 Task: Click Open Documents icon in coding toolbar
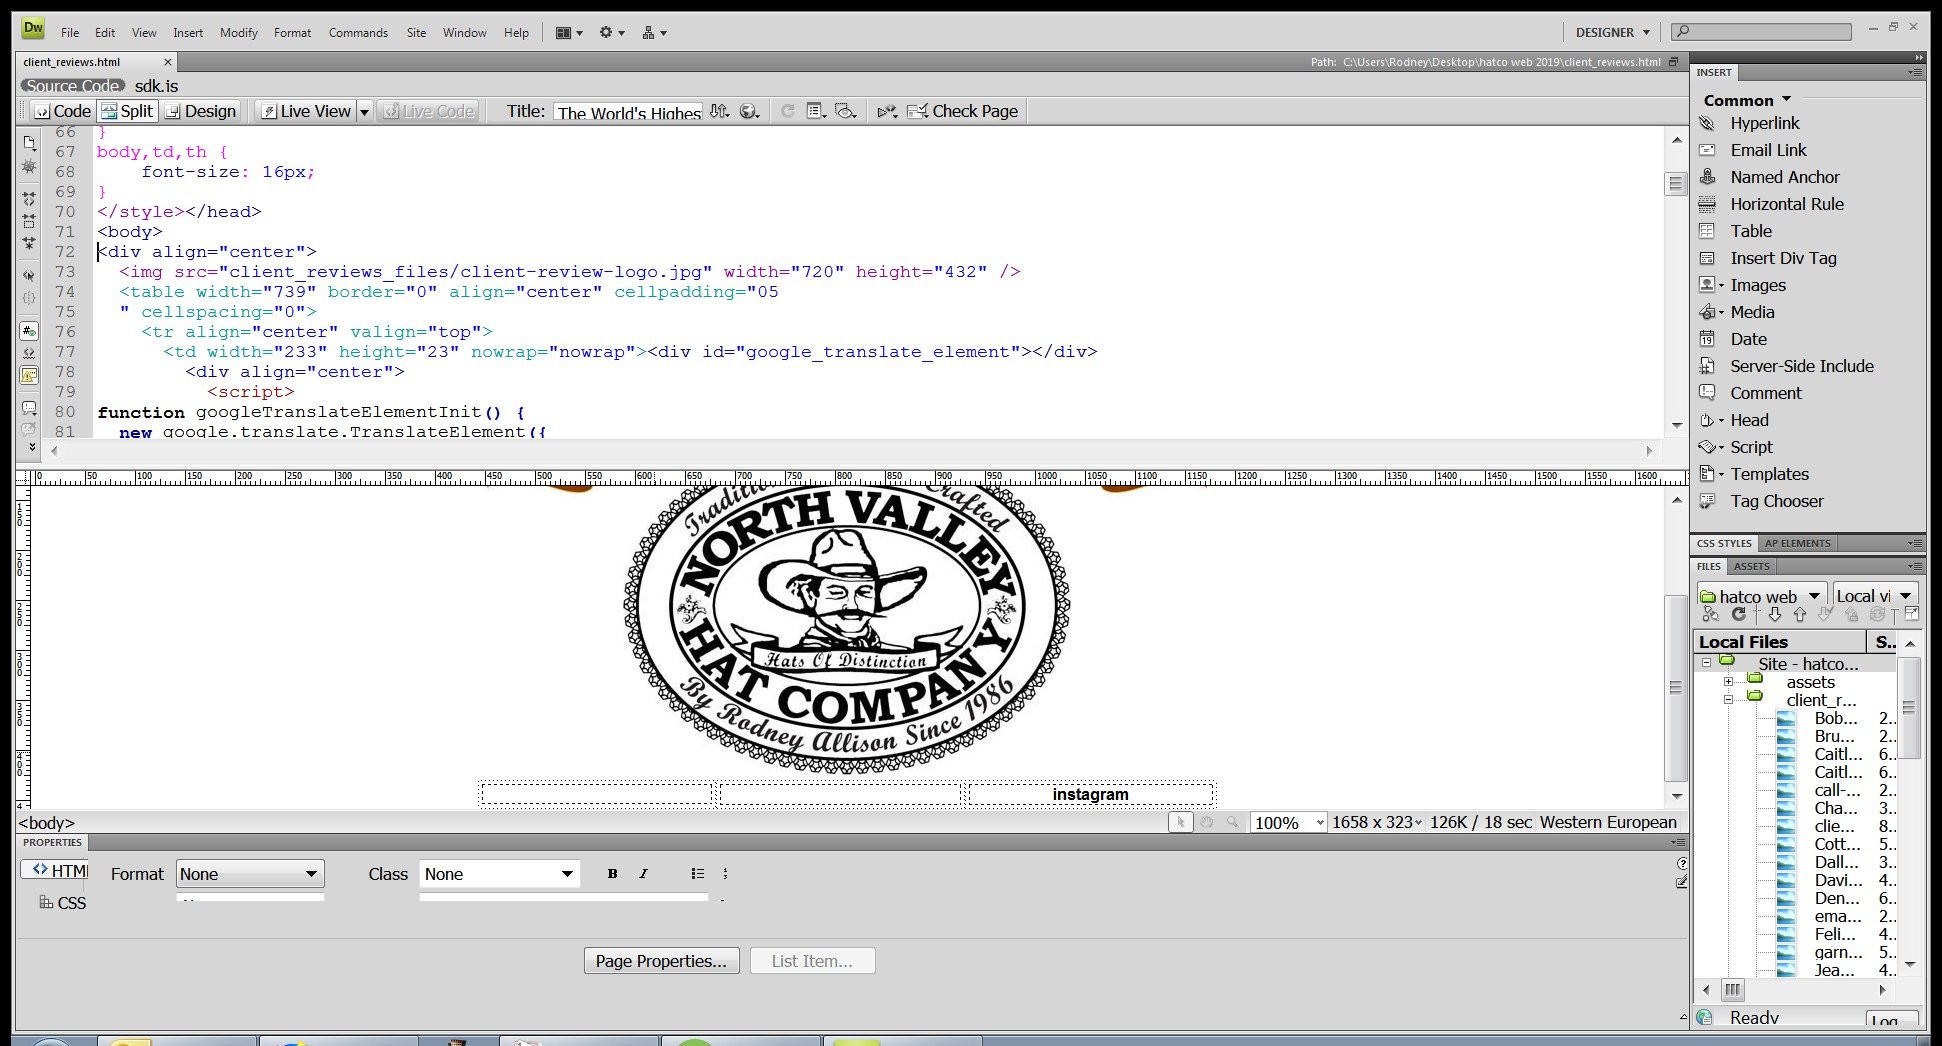click(x=29, y=143)
